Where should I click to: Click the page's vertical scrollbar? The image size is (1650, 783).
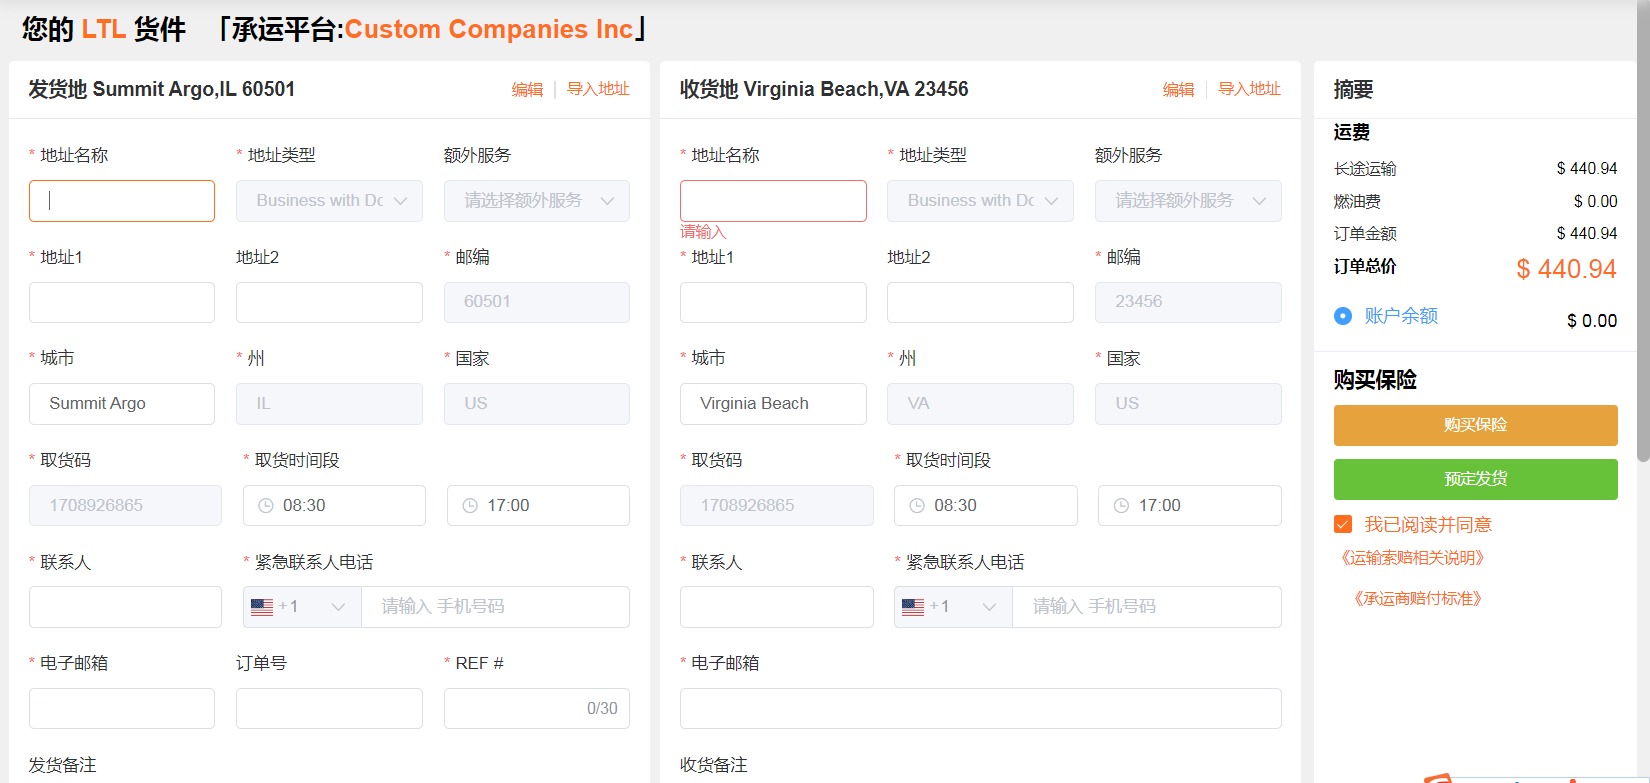click(x=1642, y=230)
